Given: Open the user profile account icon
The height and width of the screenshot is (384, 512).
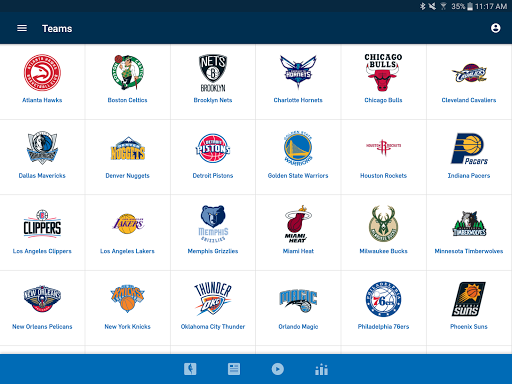Looking at the screenshot, I should point(496,28).
